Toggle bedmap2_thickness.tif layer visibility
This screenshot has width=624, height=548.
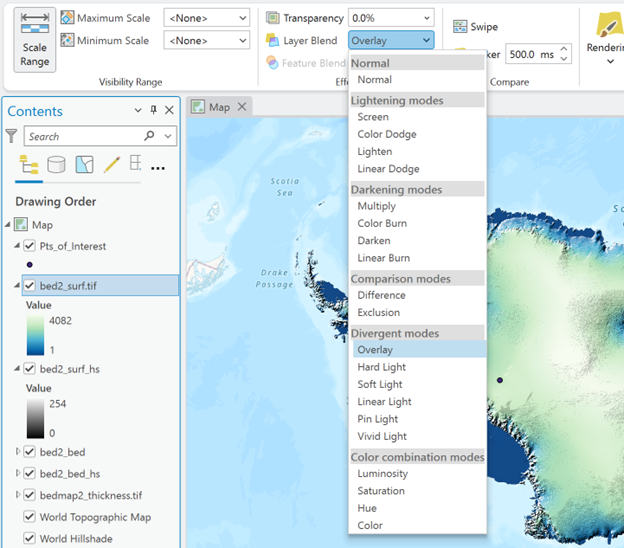pos(29,495)
